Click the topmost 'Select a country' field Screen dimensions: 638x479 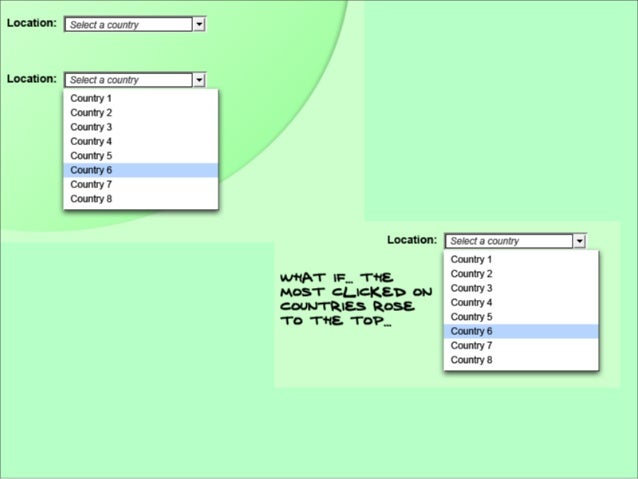tap(128, 24)
